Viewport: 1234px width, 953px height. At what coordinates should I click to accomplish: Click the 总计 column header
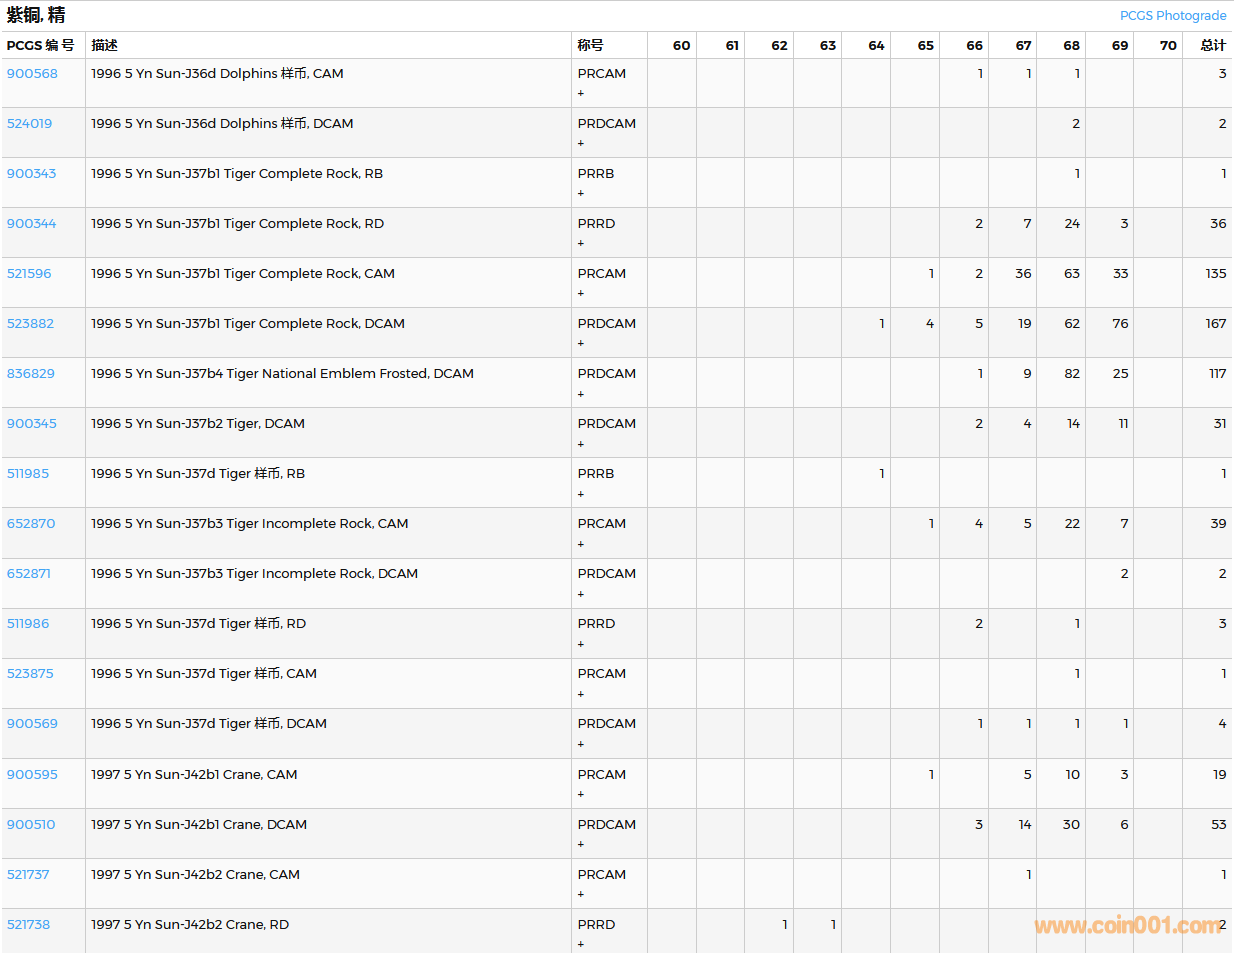click(x=1212, y=45)
